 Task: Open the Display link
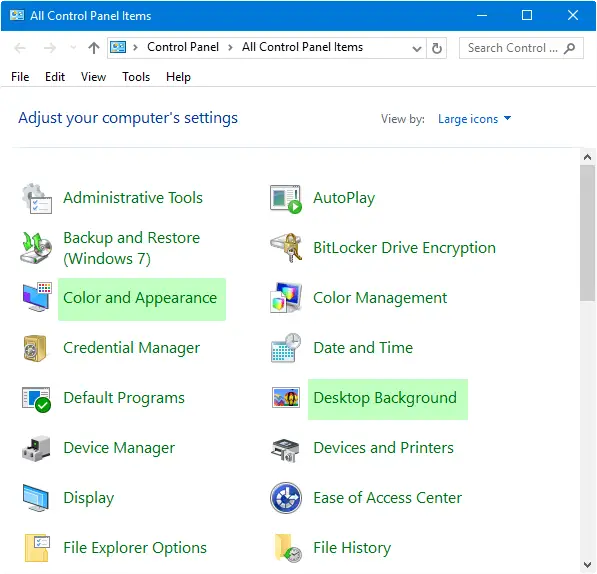pos(89,498)
